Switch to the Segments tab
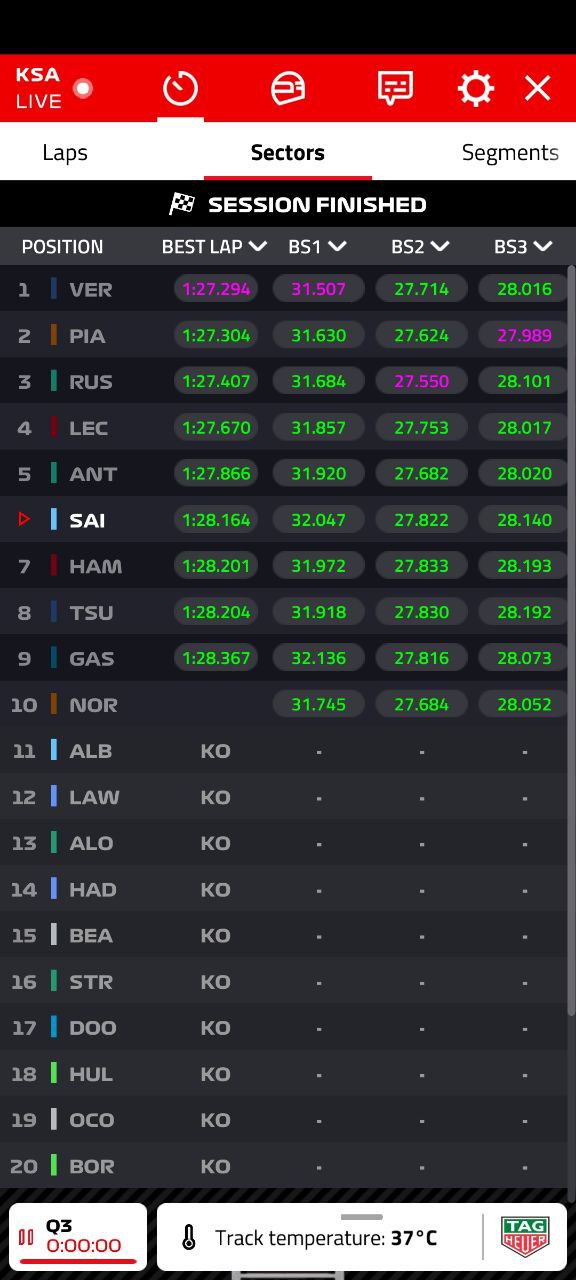 [510, 152]
